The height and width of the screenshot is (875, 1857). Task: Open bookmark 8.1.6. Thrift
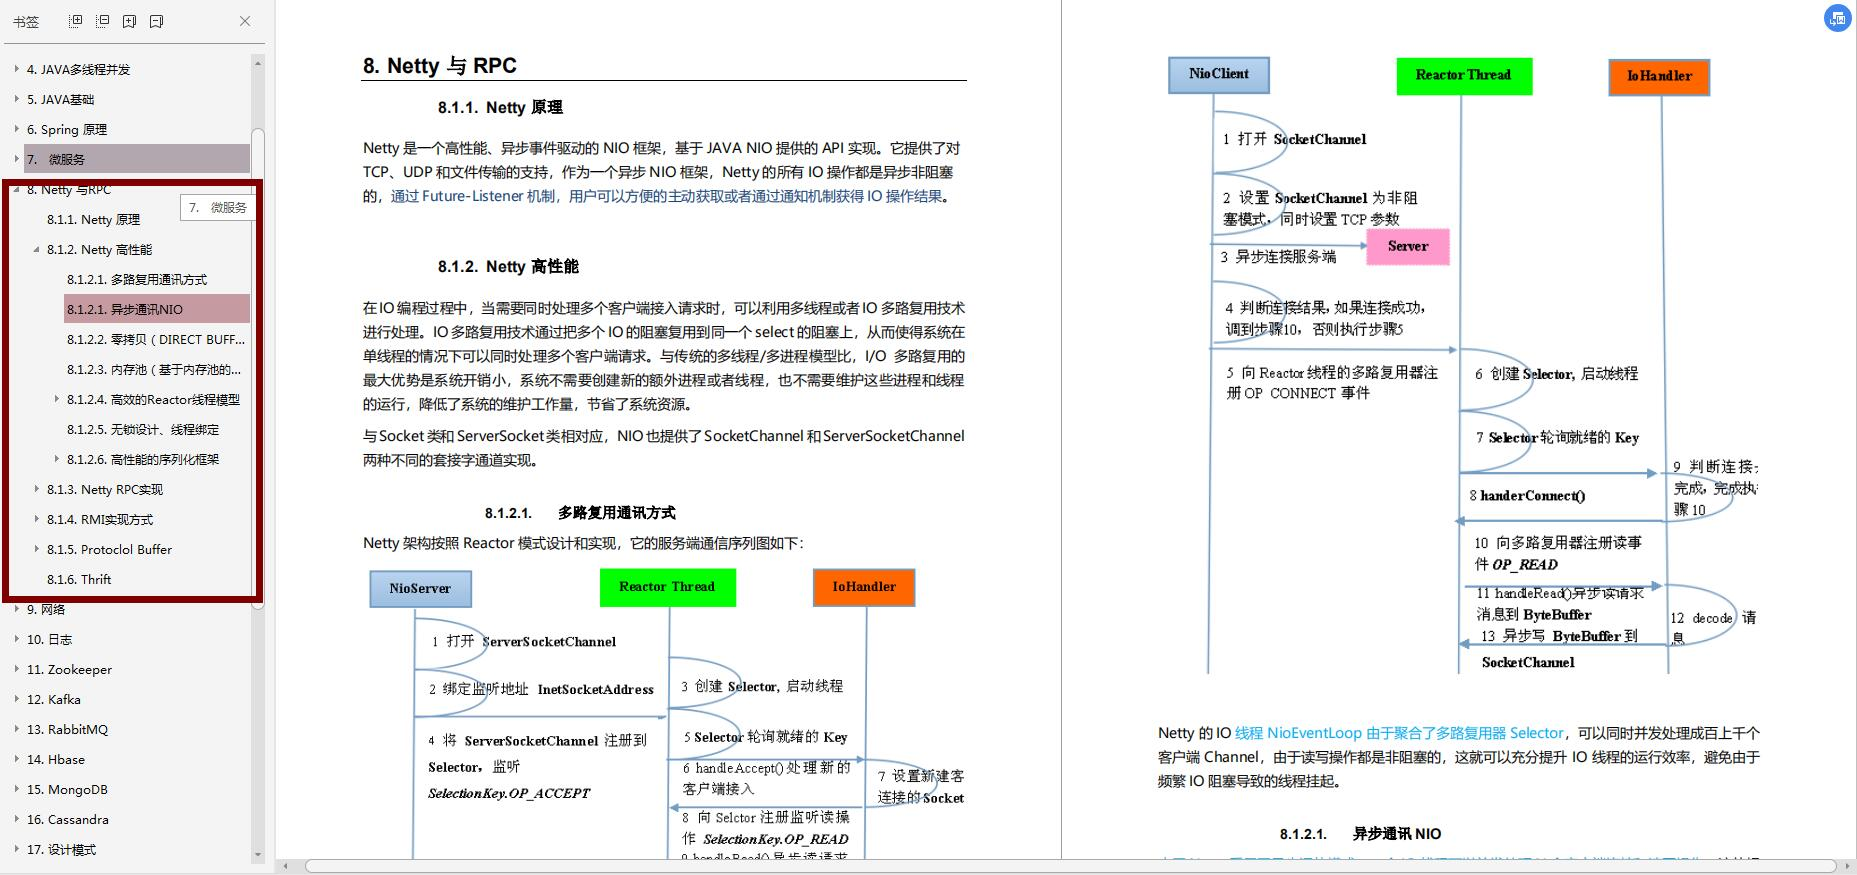(x=79, y=579)
